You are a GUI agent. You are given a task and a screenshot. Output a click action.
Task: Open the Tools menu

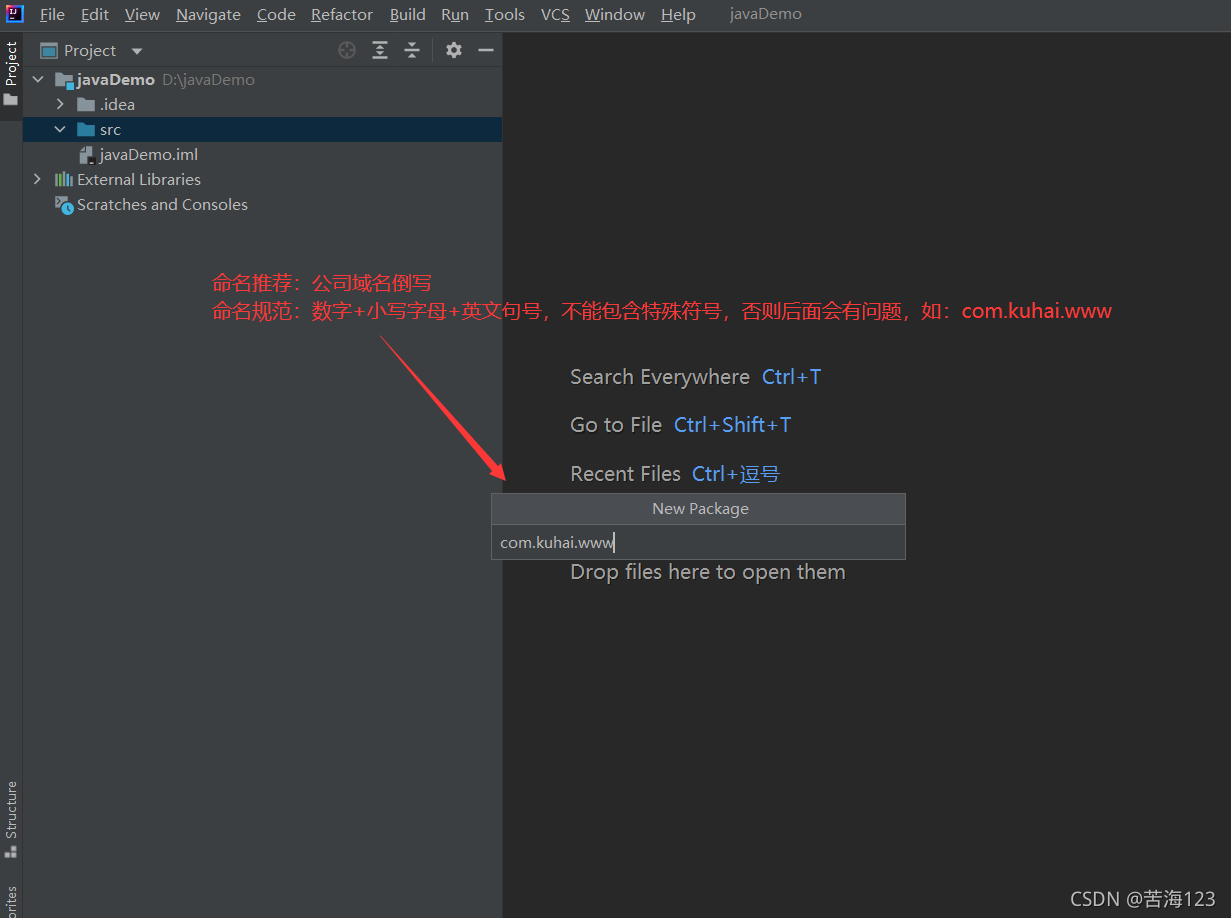tap(505, 14)
